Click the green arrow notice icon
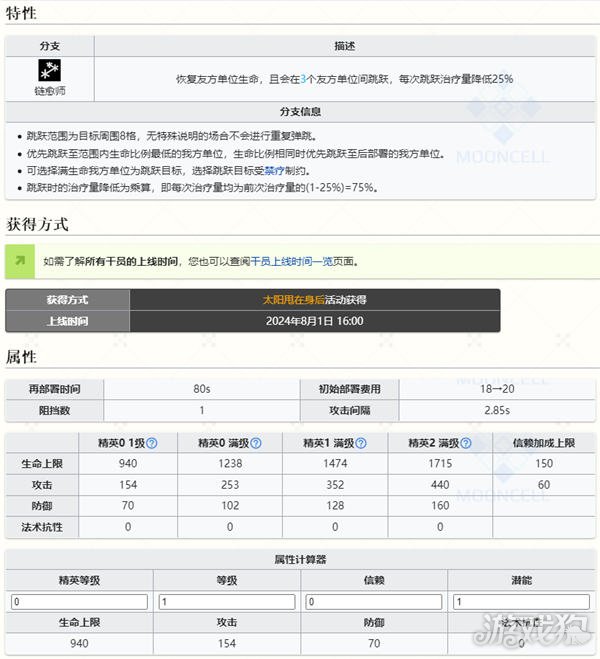 coord(20,261)
